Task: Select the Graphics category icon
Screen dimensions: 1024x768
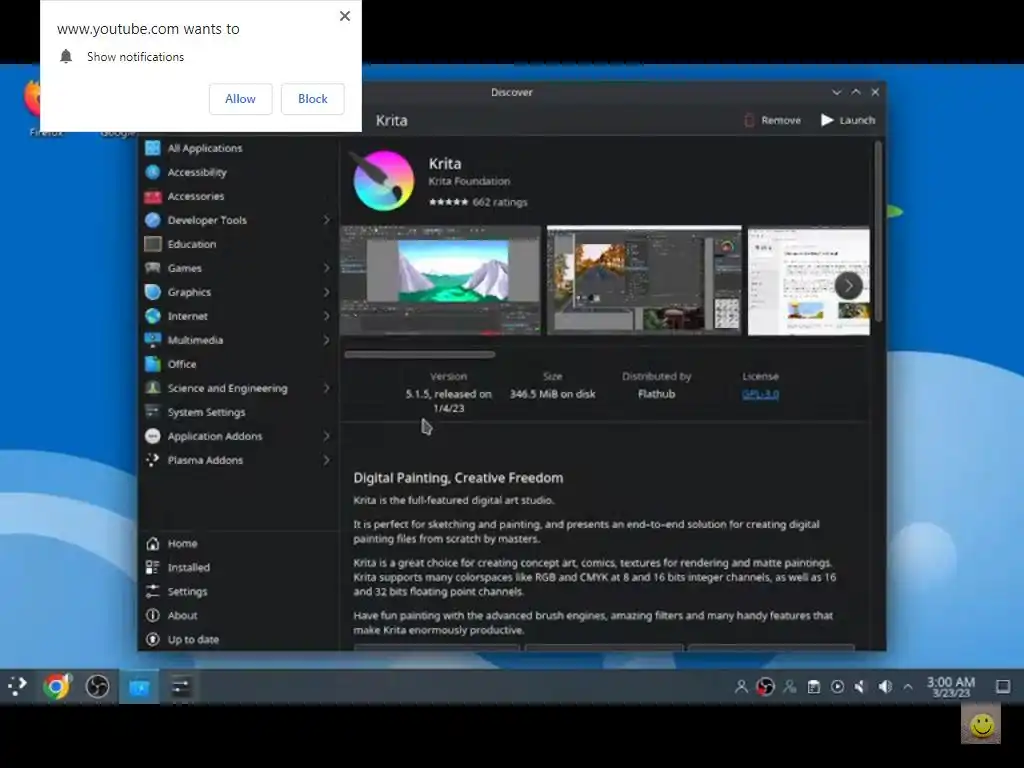Action: (153, 292)
